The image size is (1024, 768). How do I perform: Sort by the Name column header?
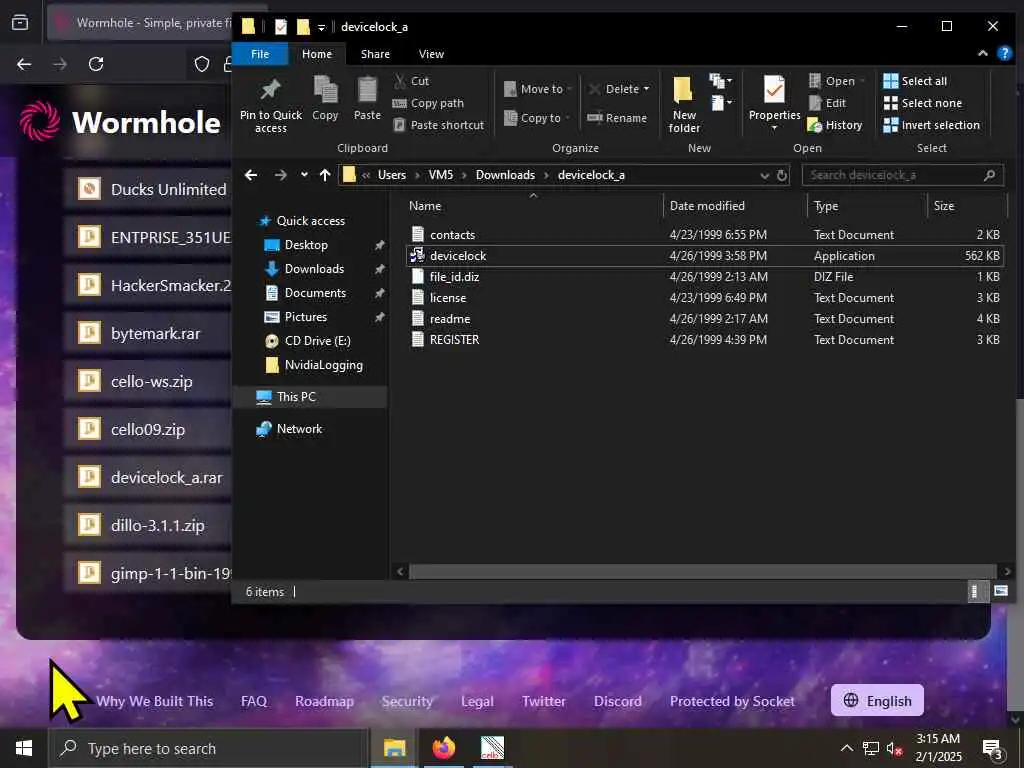(425, 206)
